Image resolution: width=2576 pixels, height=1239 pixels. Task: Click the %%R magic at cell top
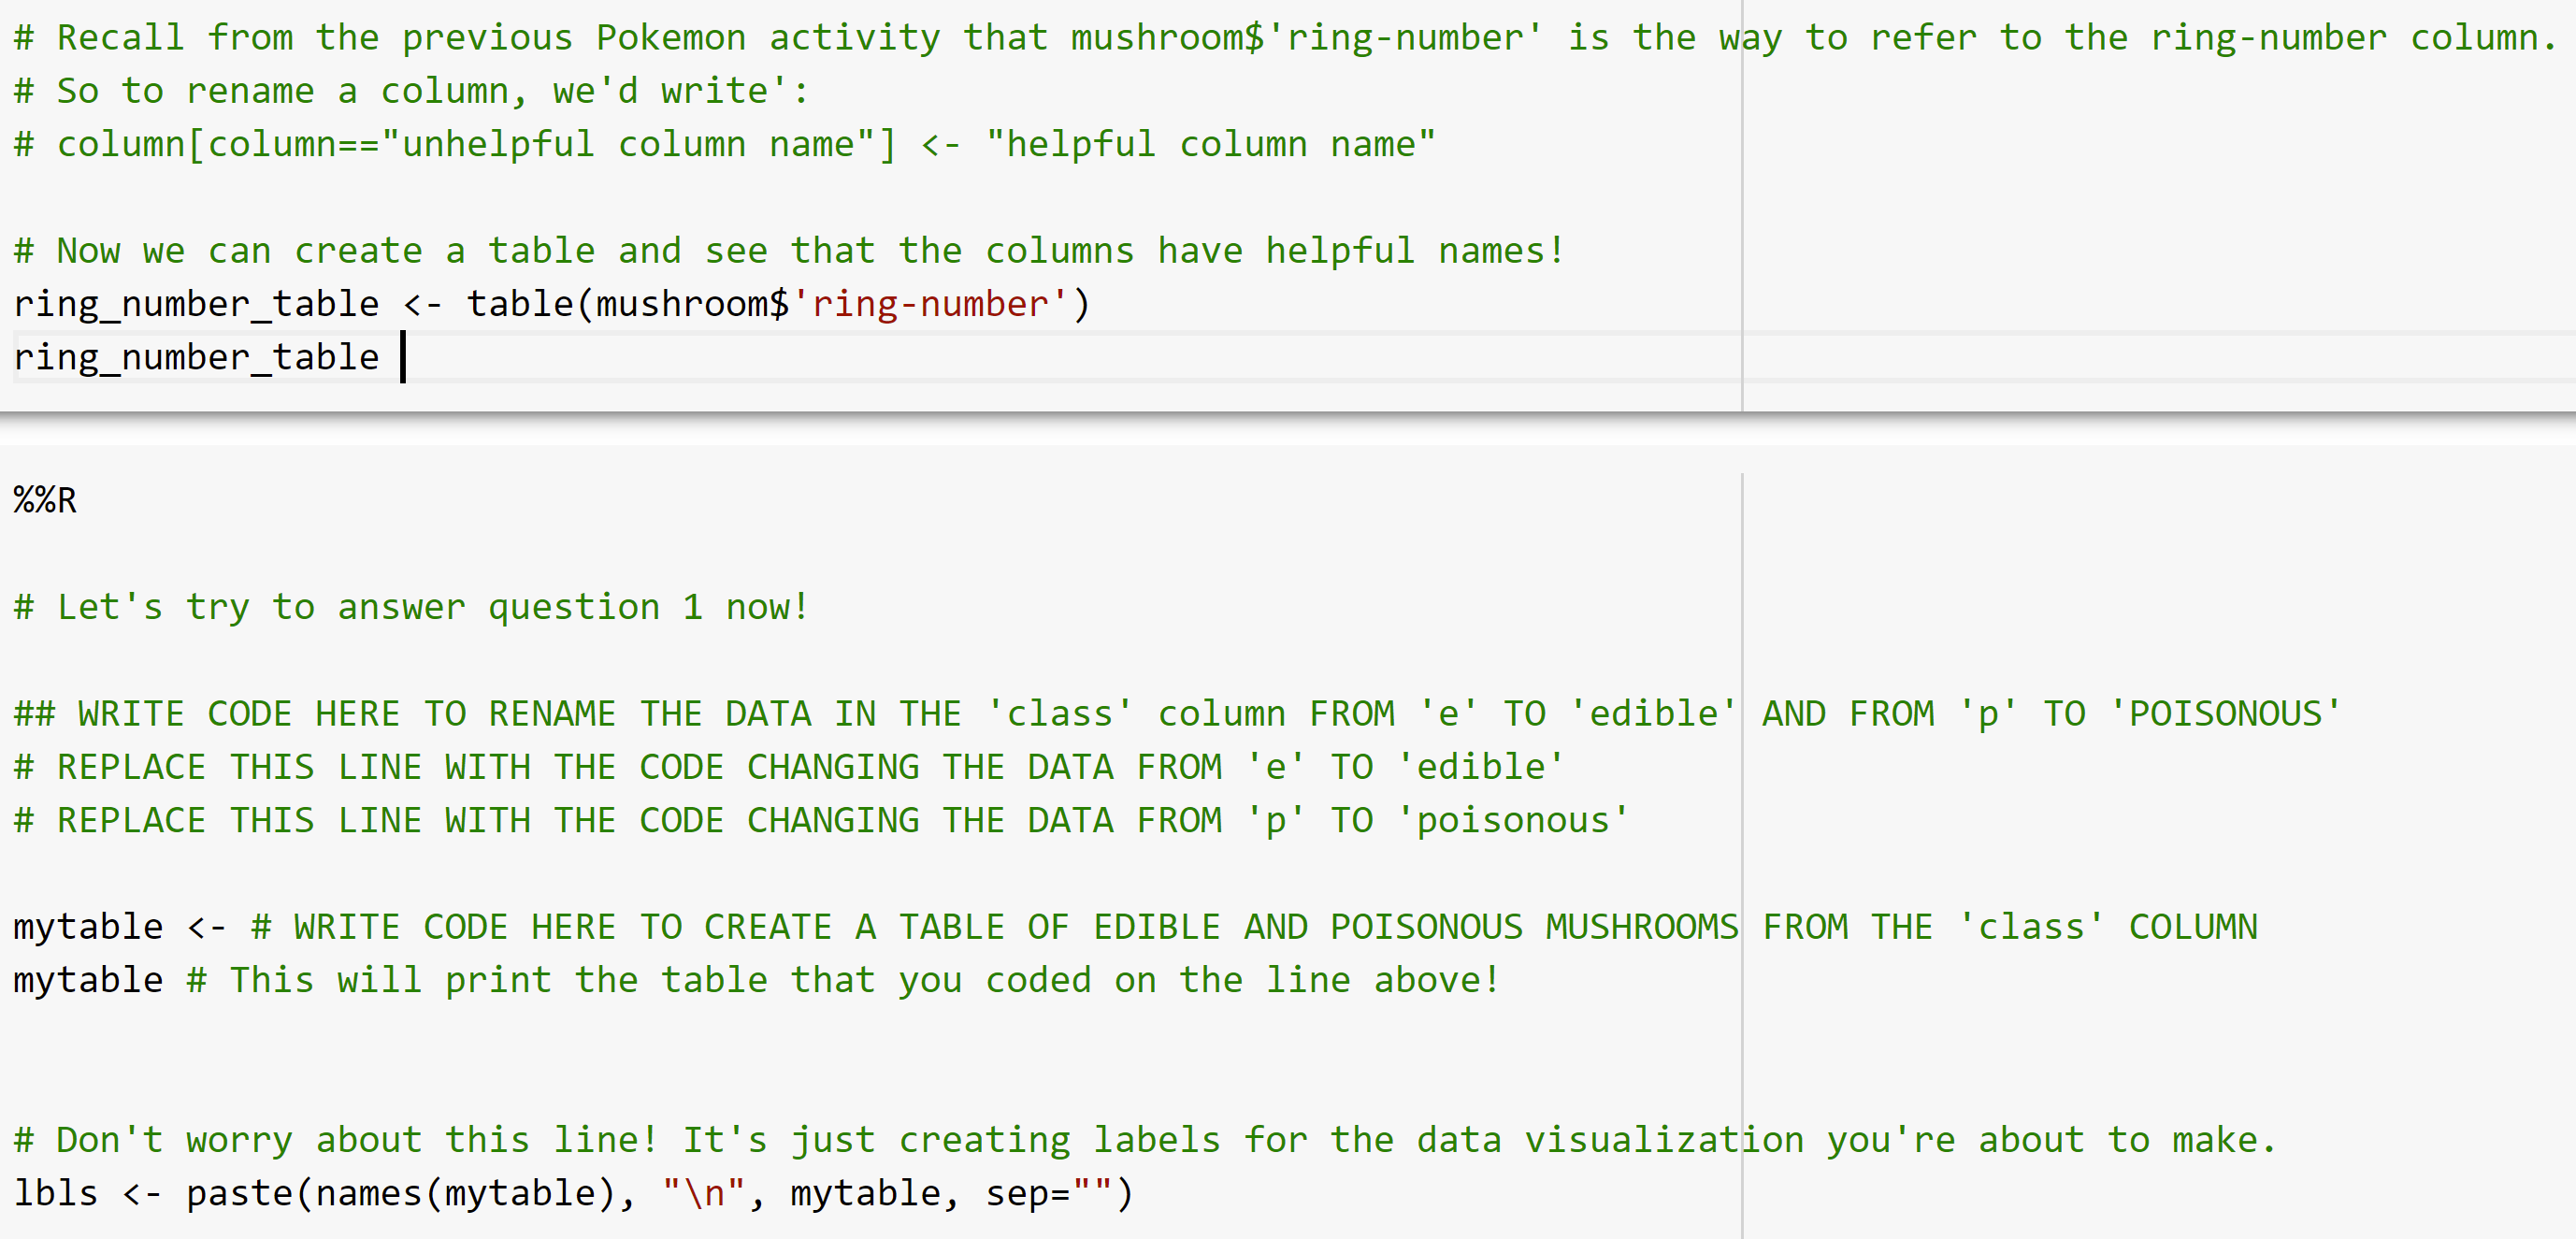[x=45, y=499]
